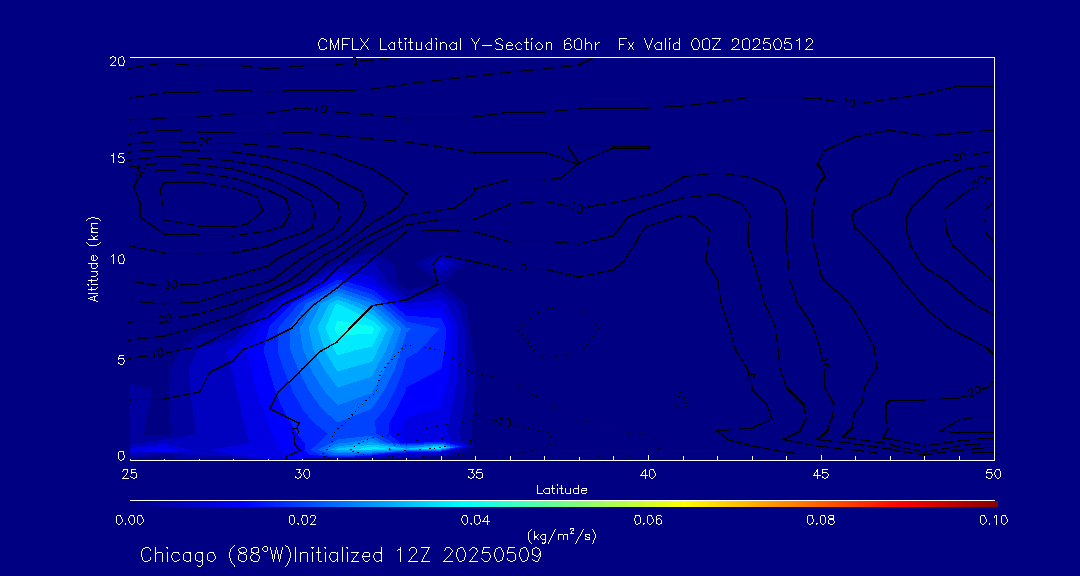The height and width of the screenshot is (576, 1080).
Task: Select the latitude 35 tick label
Action: (x=475, y=472)
